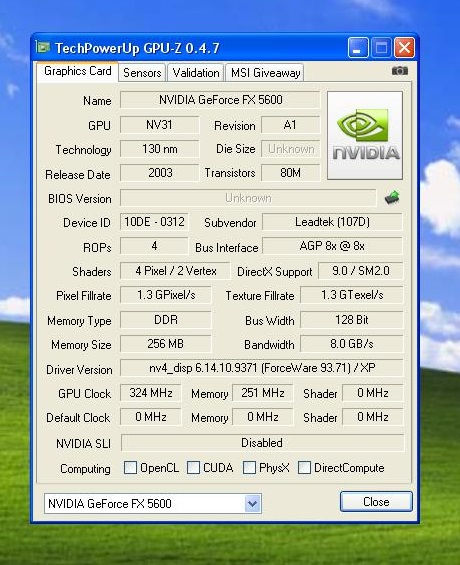Screen dimensions: 460x565
Task: Click the Release Date value 2003
Action: pyautogui.click(x=159, y=173)
